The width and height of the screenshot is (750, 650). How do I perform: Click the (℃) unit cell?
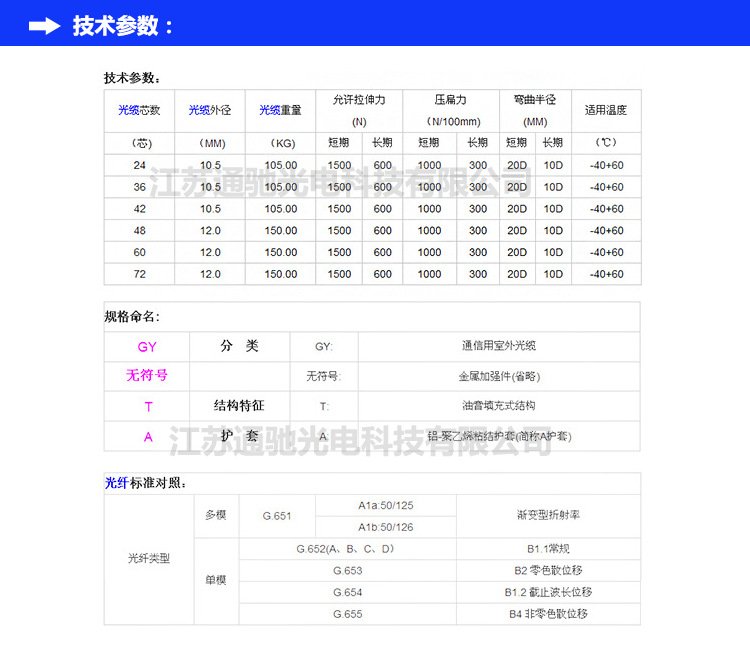[606, 143]
